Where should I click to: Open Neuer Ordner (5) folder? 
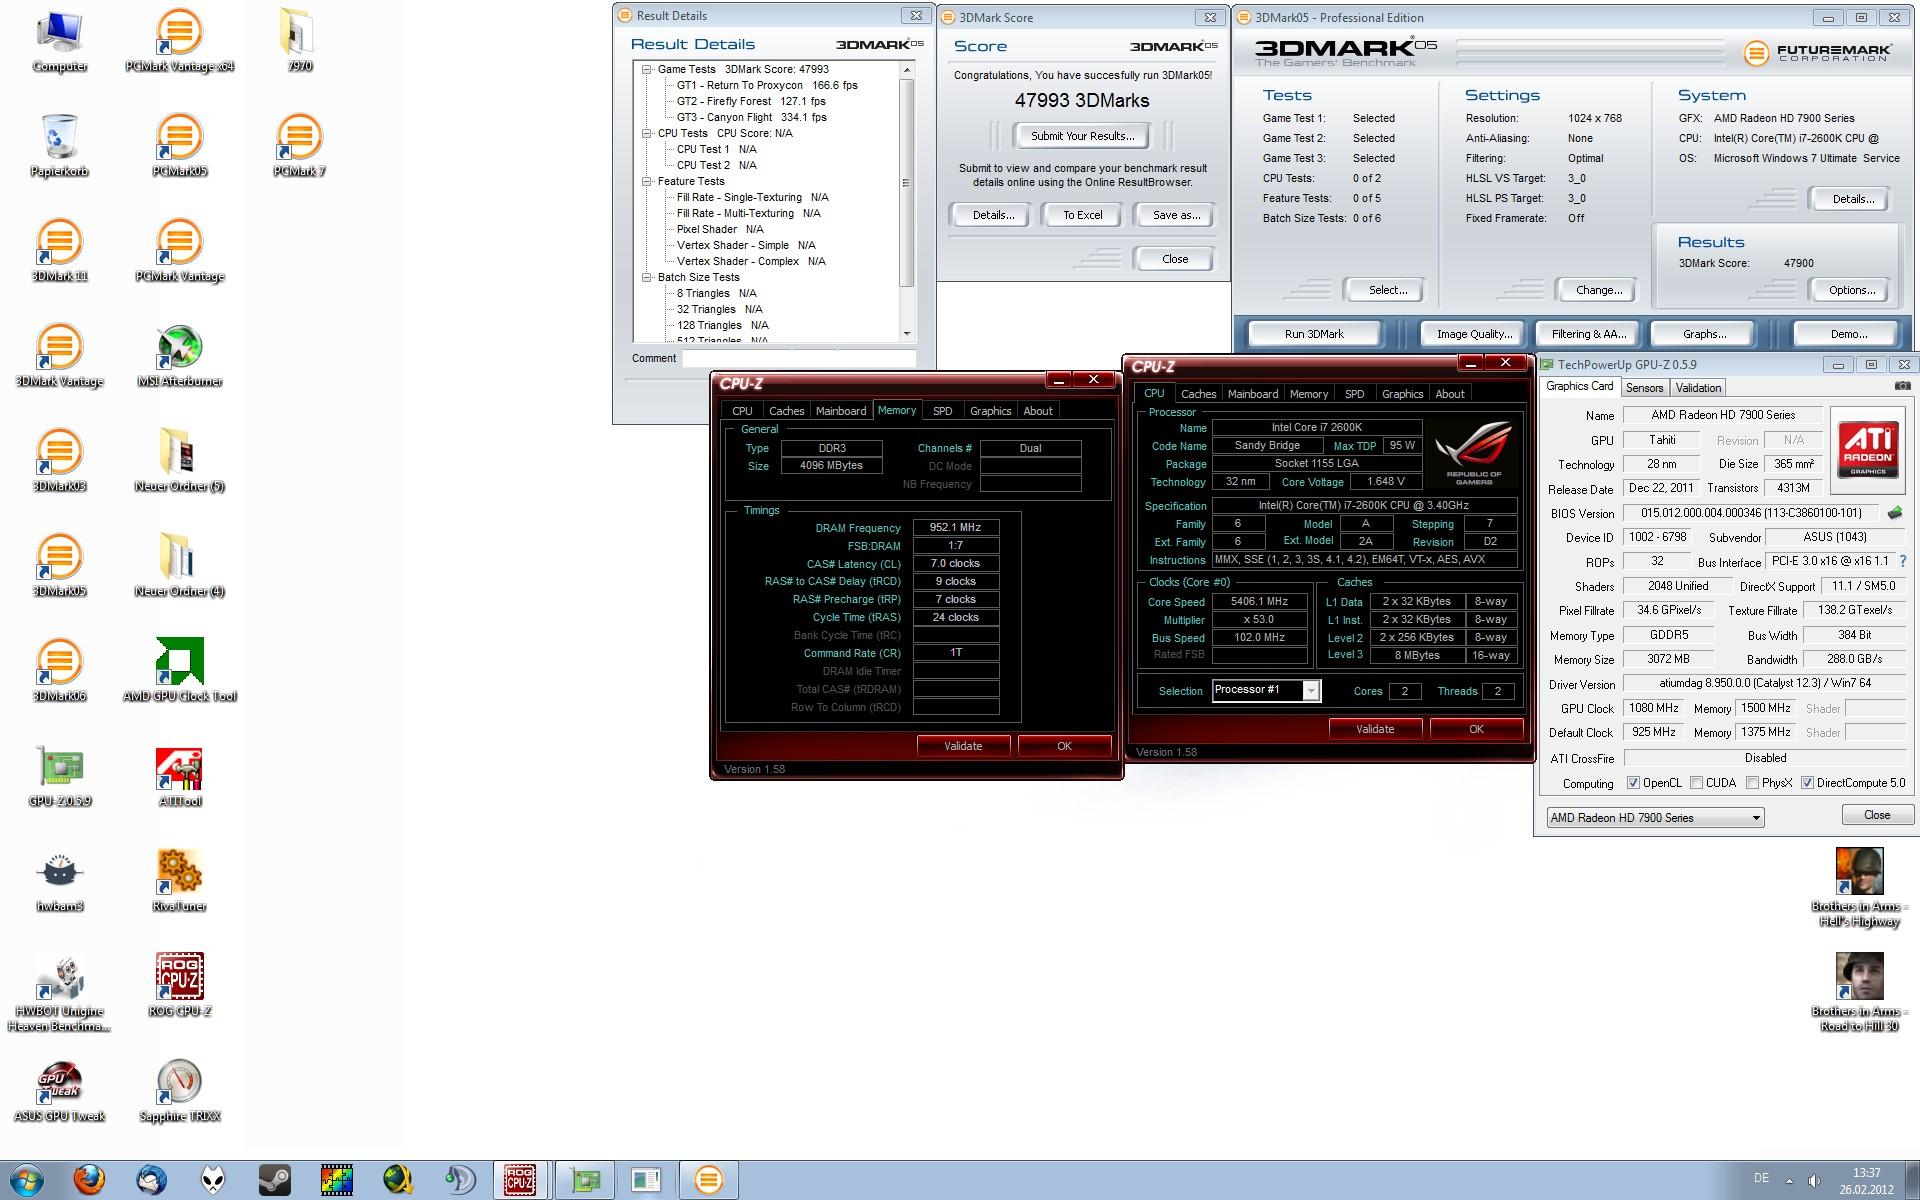179,461
